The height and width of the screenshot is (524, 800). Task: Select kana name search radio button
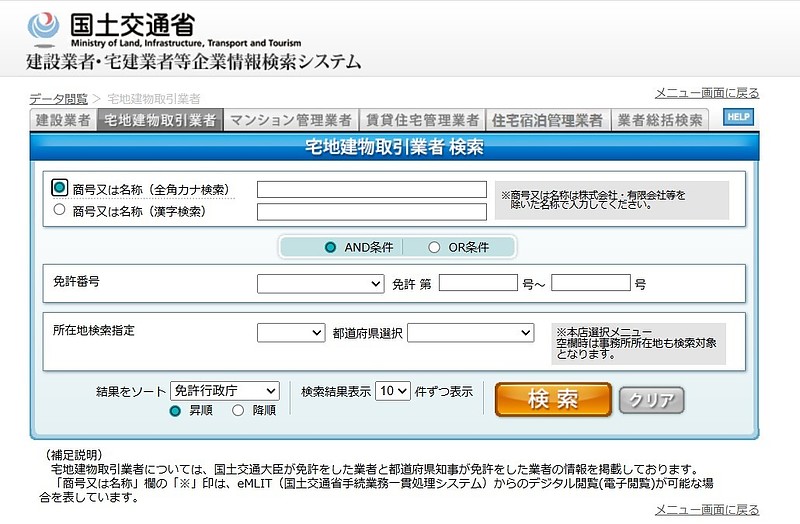click(x=60, y=188)
